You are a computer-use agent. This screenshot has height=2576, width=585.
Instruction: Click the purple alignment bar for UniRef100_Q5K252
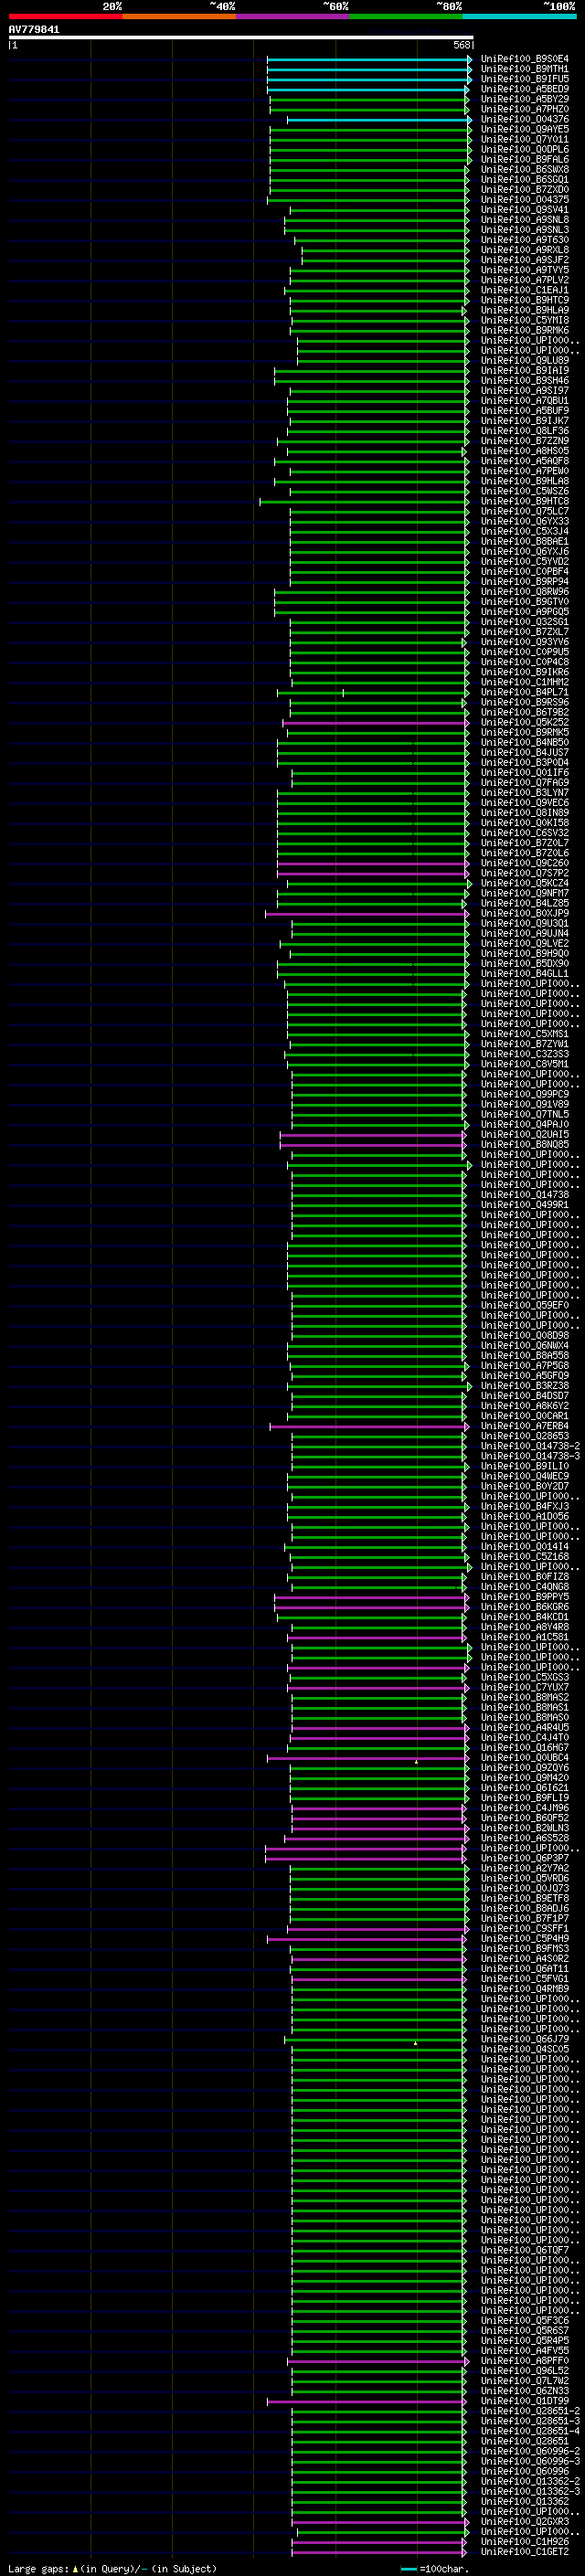point(376,723)
